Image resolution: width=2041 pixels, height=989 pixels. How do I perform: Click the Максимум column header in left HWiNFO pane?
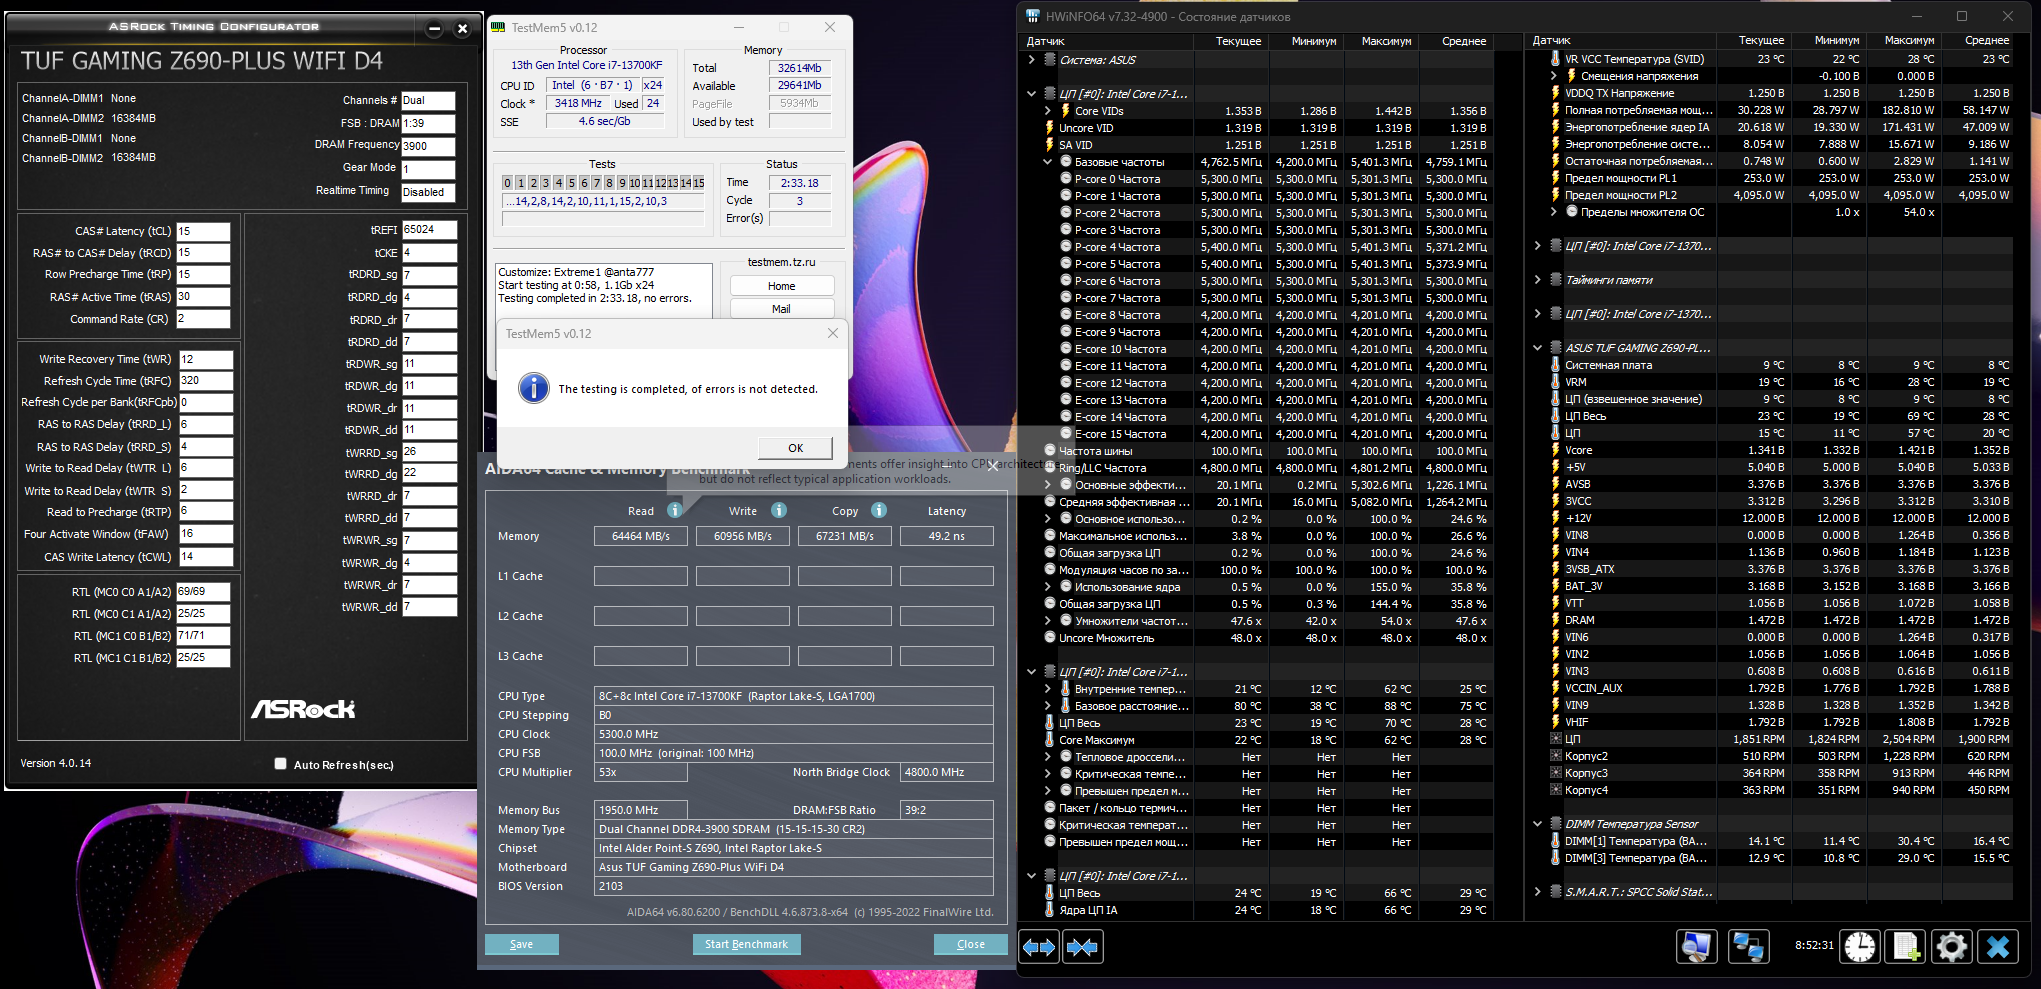pyautogui.click(x=1386, y=41)
